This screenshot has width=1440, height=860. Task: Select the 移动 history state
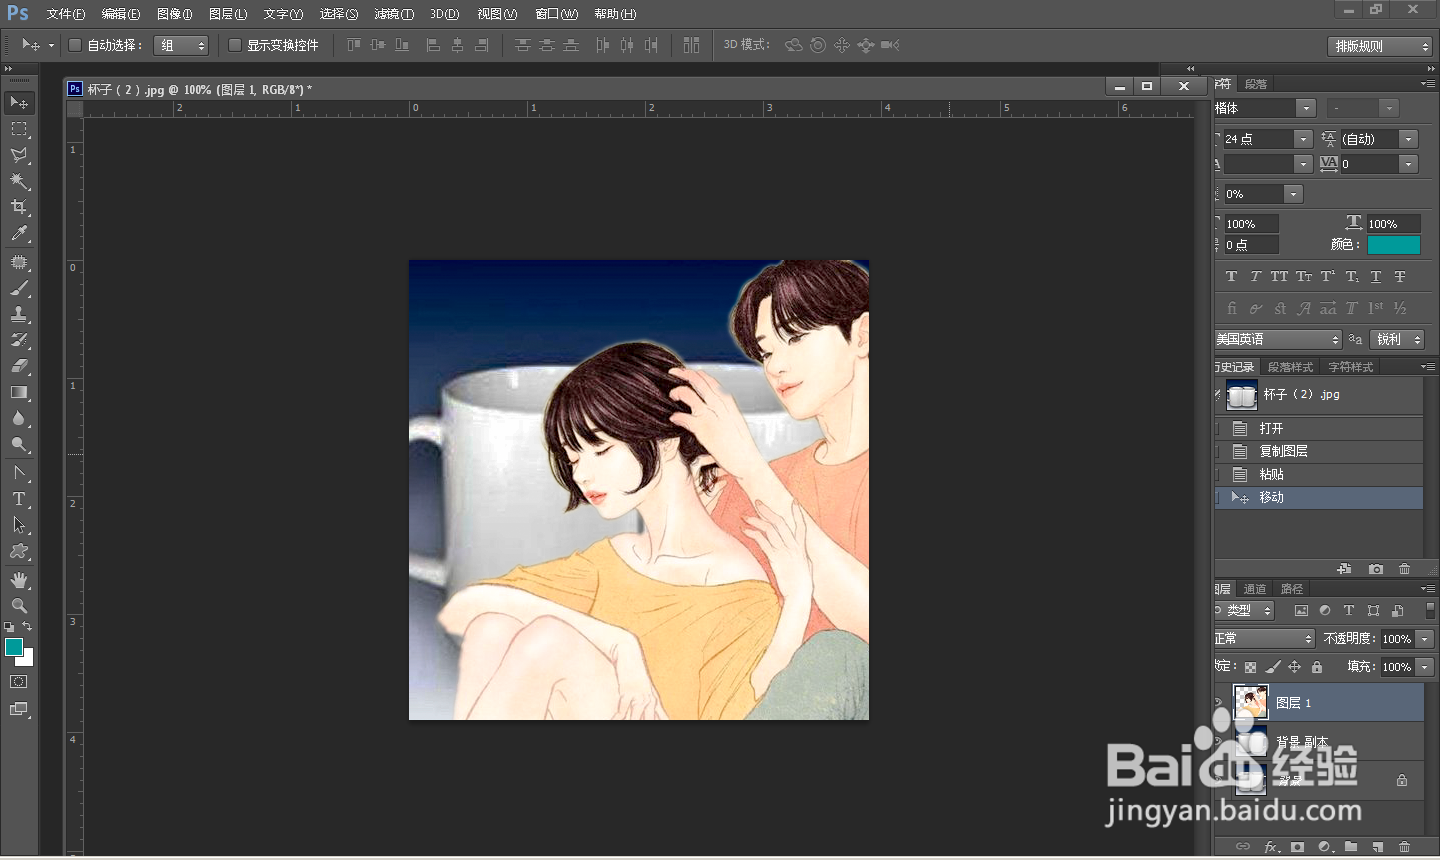pos(1318,497)
